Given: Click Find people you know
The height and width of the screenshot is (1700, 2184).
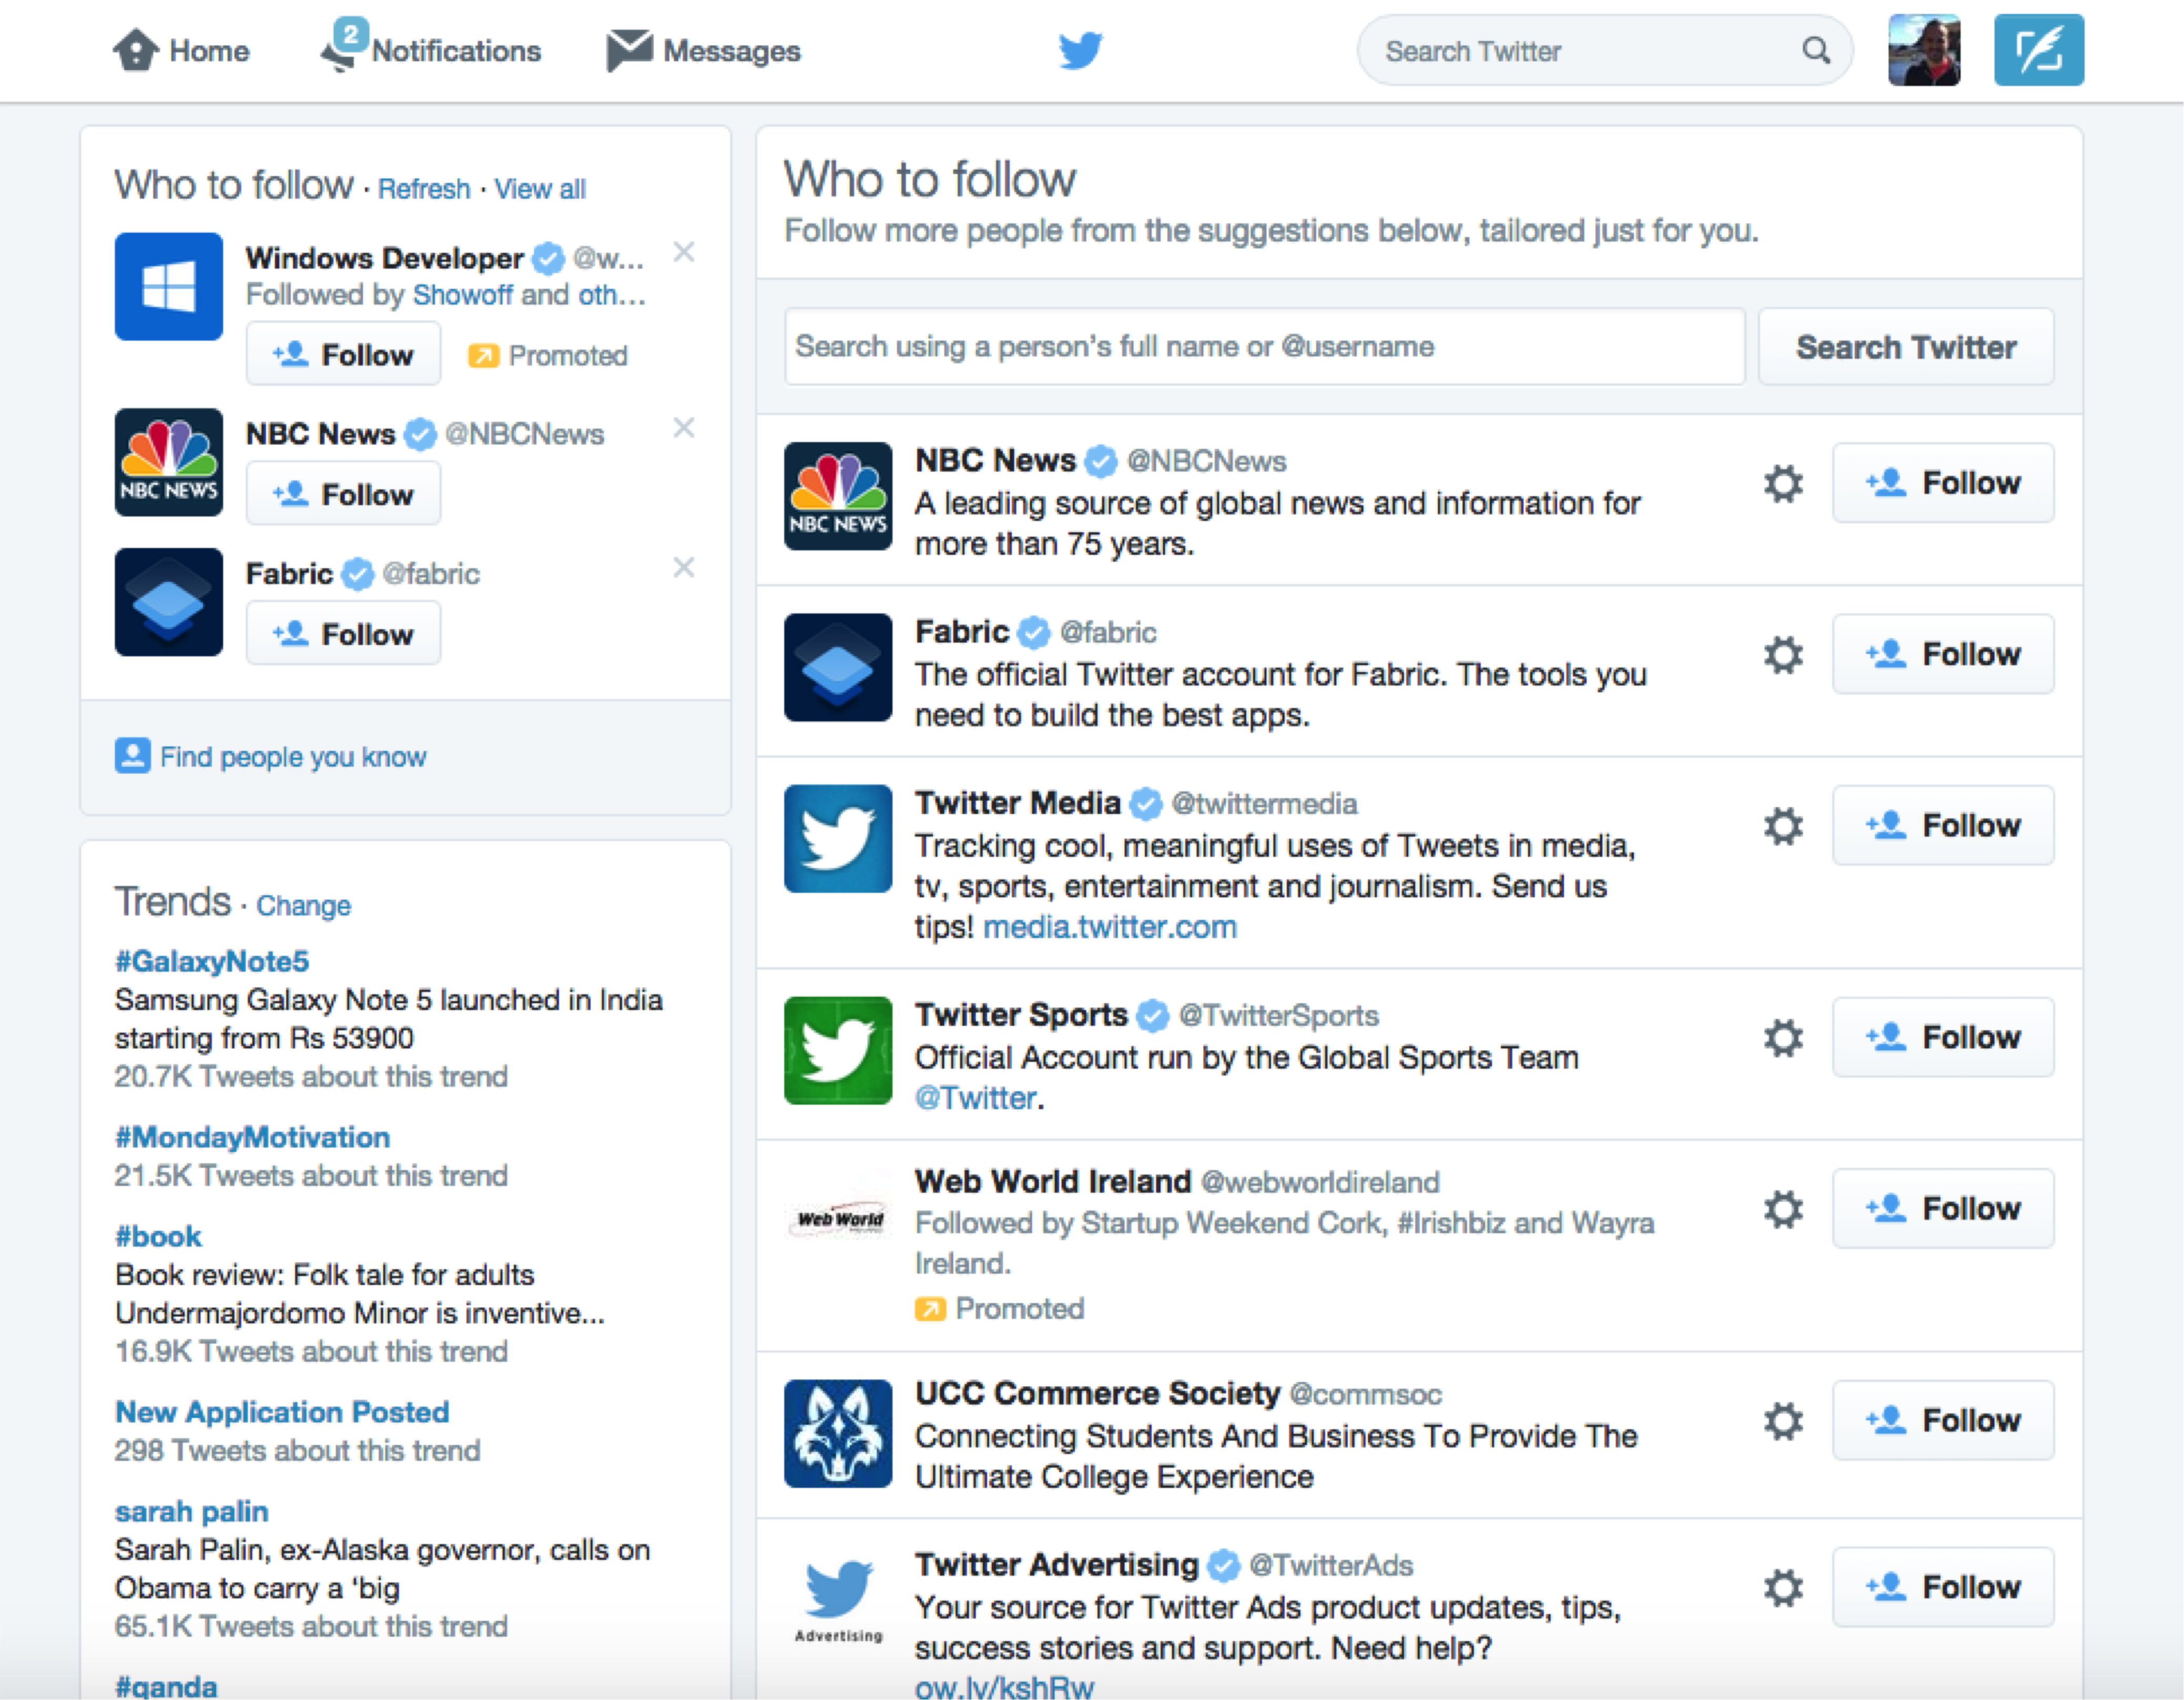Looking at the screenshot, I should (292, 757).
